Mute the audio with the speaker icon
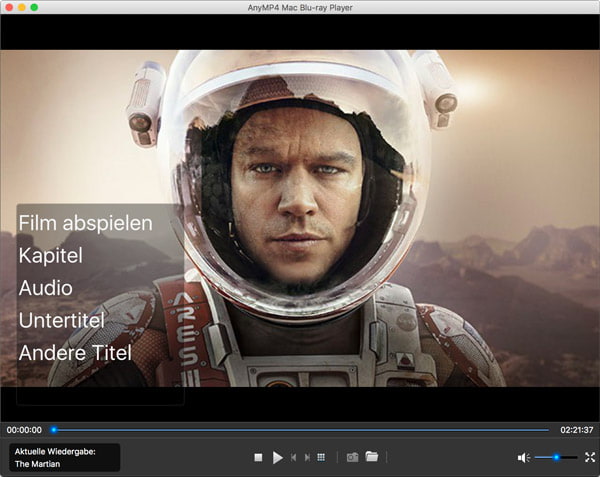600x477 pixels. 523,457
